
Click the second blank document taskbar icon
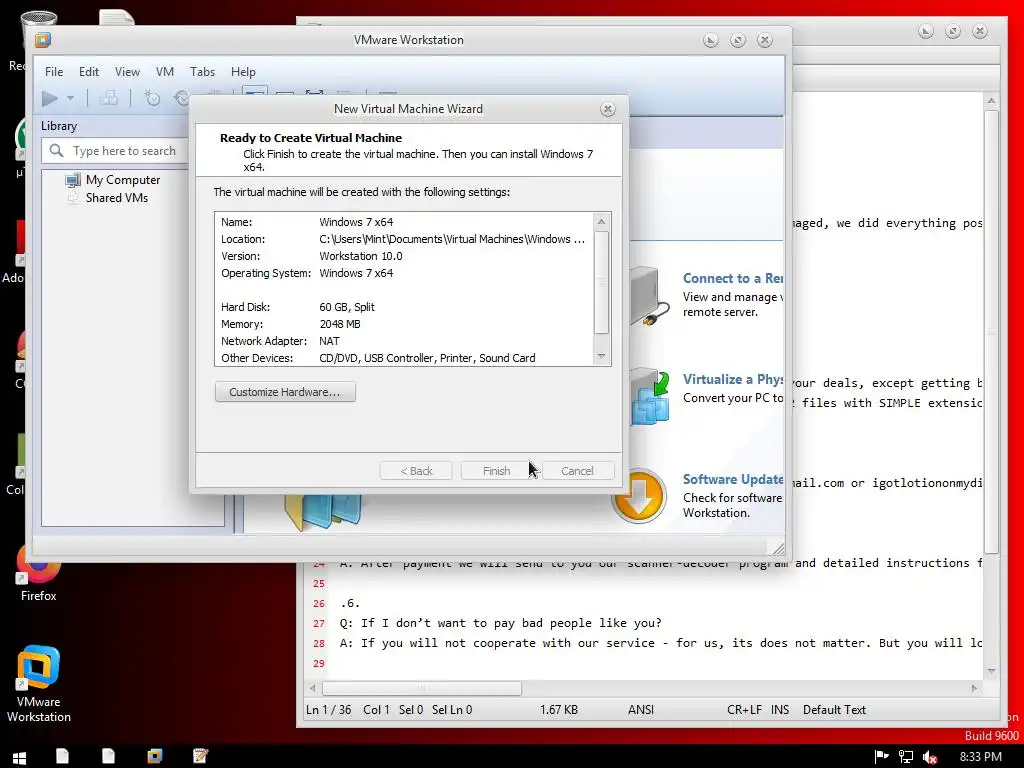(108, 756)
